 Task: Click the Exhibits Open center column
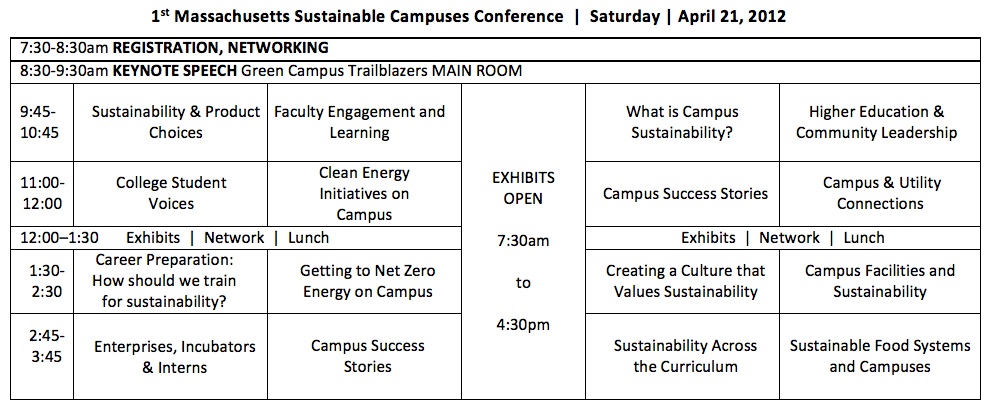pyautogui.click(x=523, y=242)
